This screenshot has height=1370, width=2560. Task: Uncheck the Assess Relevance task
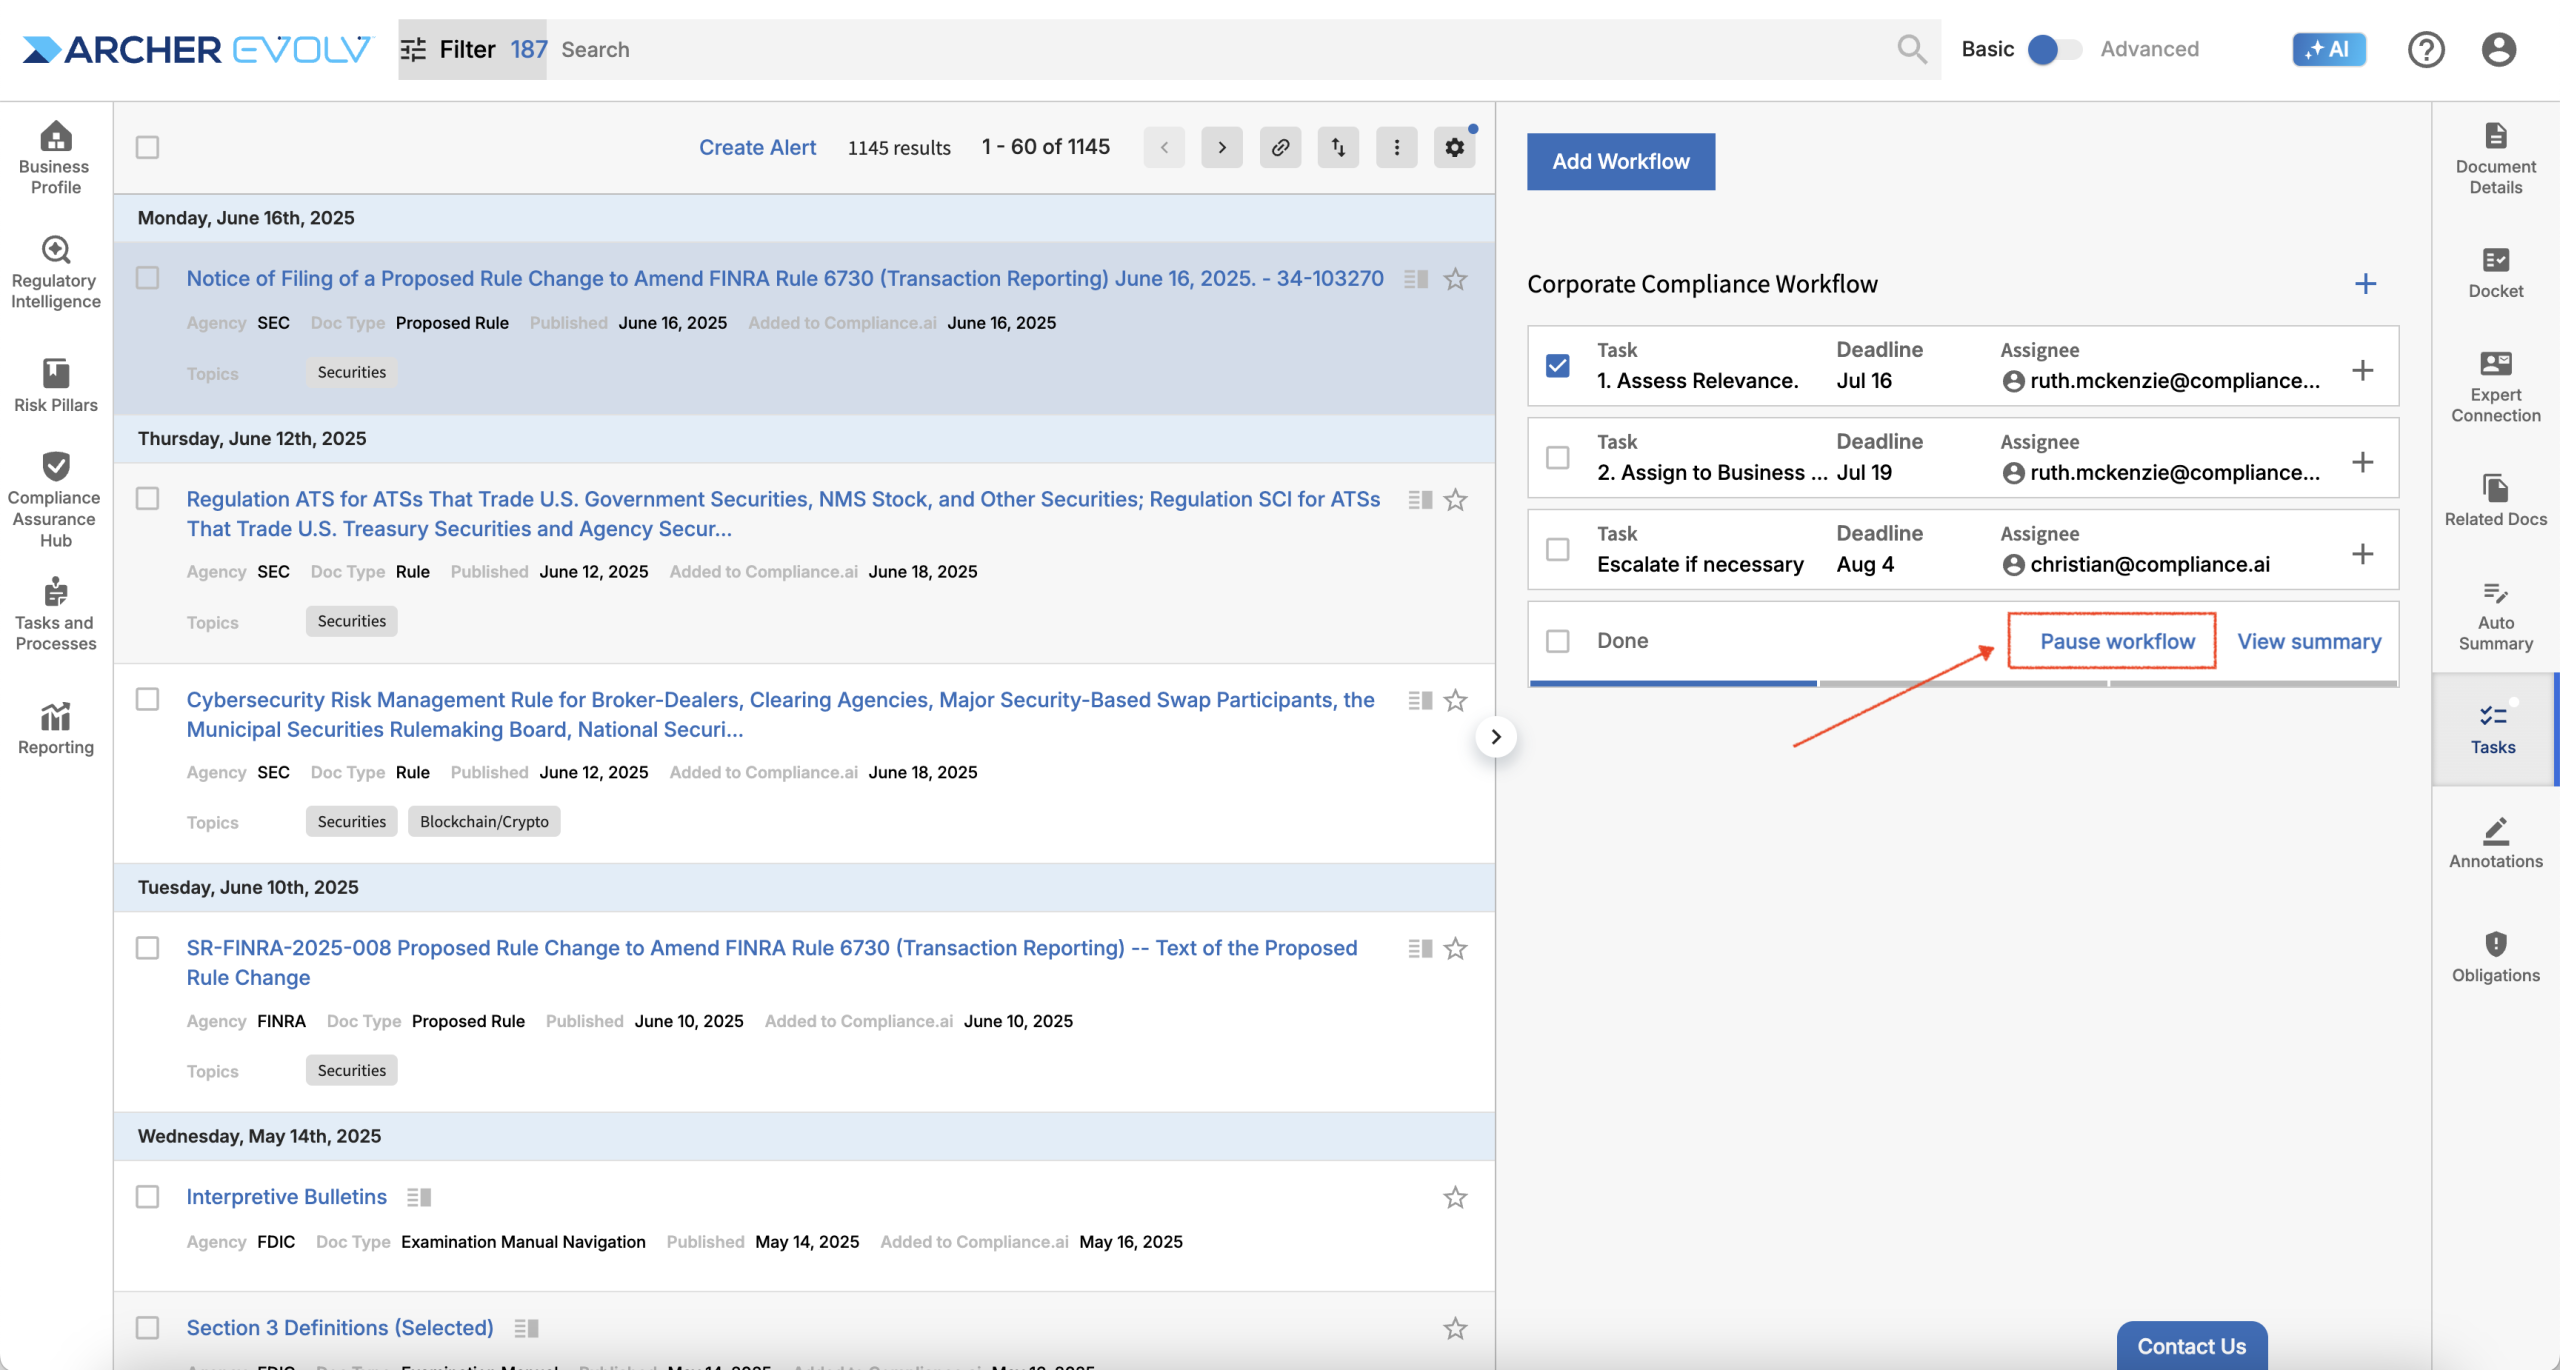tap(1557, 366)
